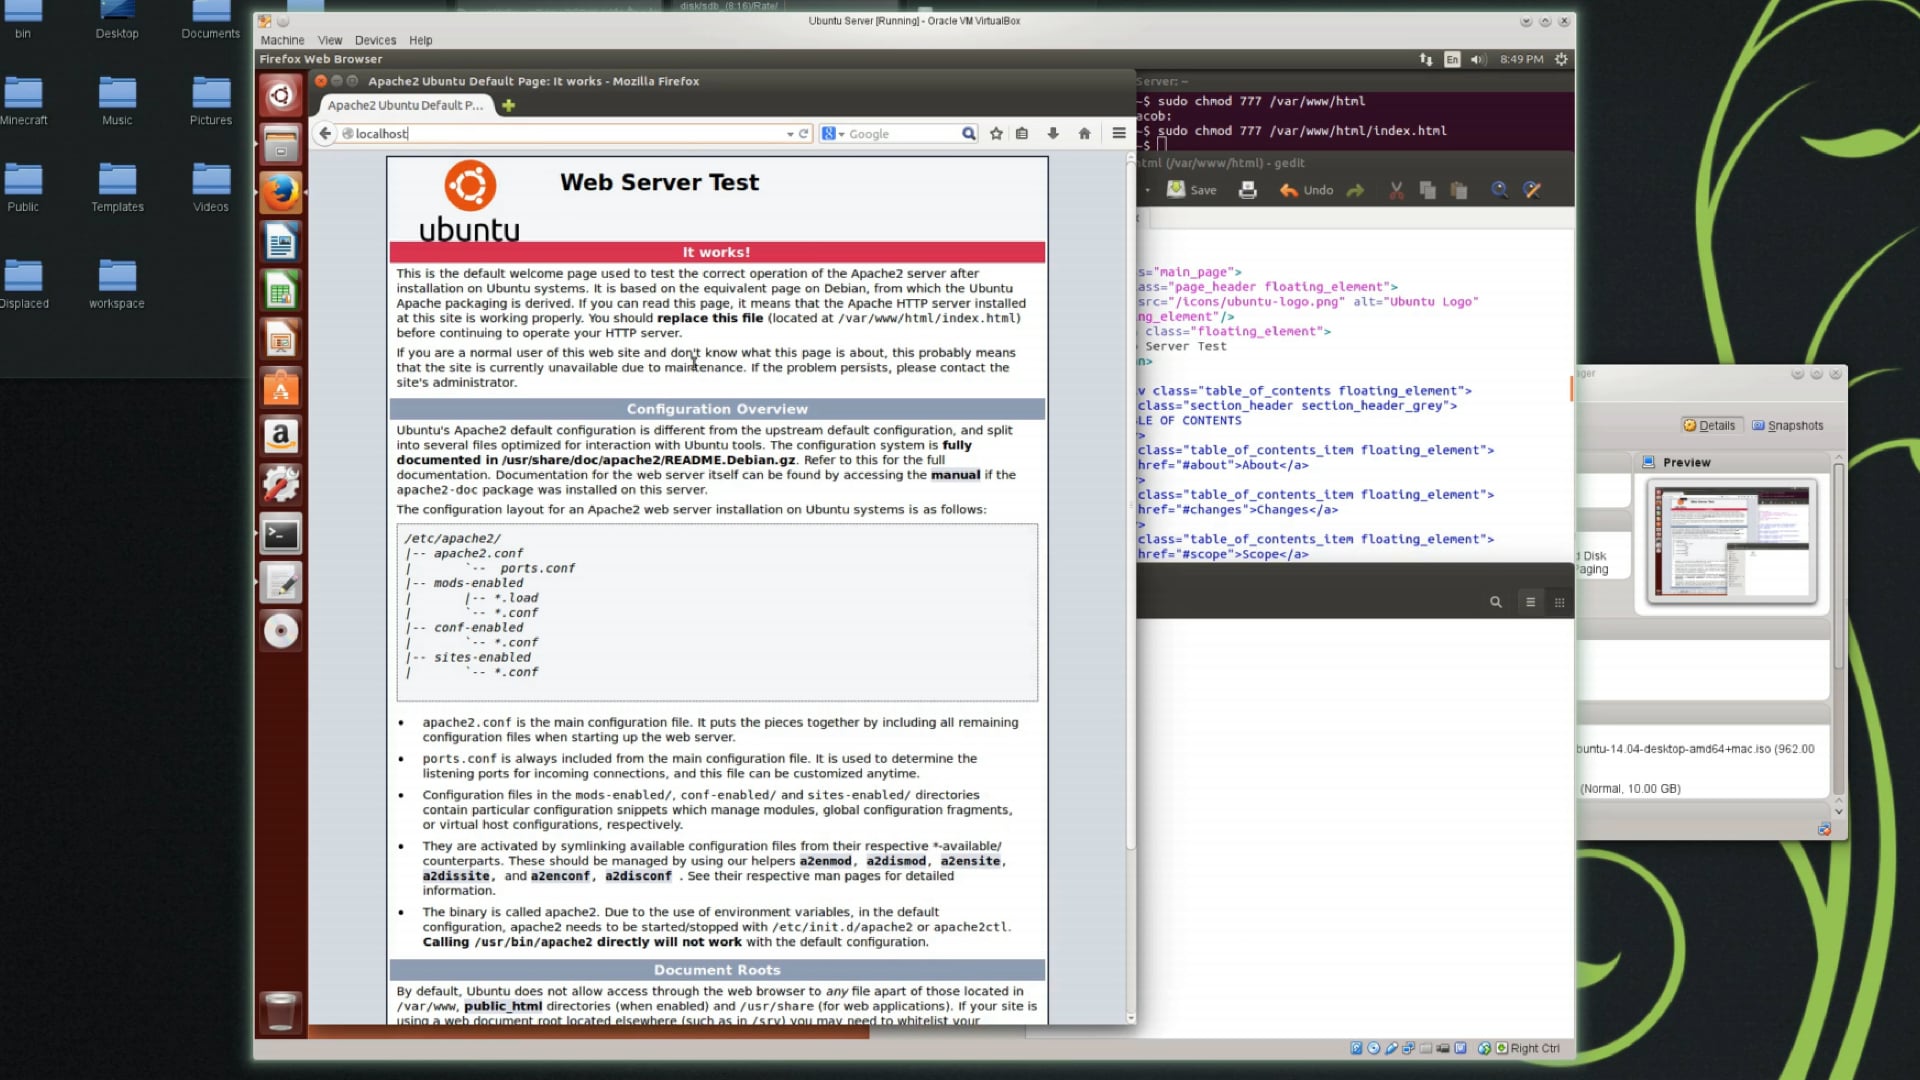The image size is (1920, 1080).
Task: Open Find in gedit toolbar
Action: 1499,190
